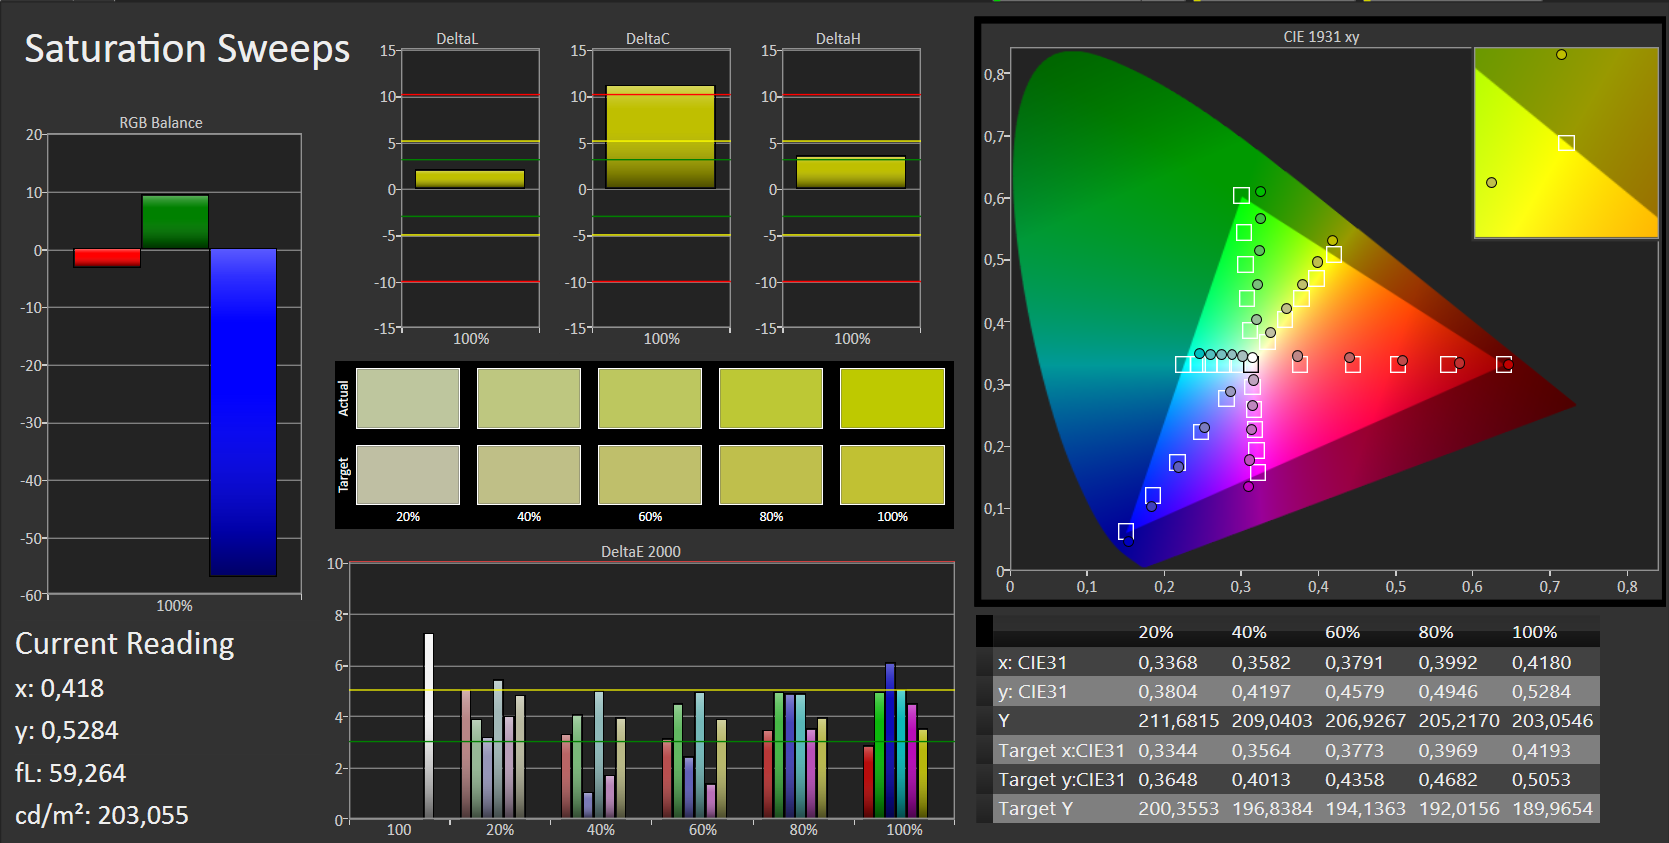Image resolution: width=1669 pixels, height=843 pixels.
Task: Click the fL: 59,264 reading
Action: click(x=71, y=773)
